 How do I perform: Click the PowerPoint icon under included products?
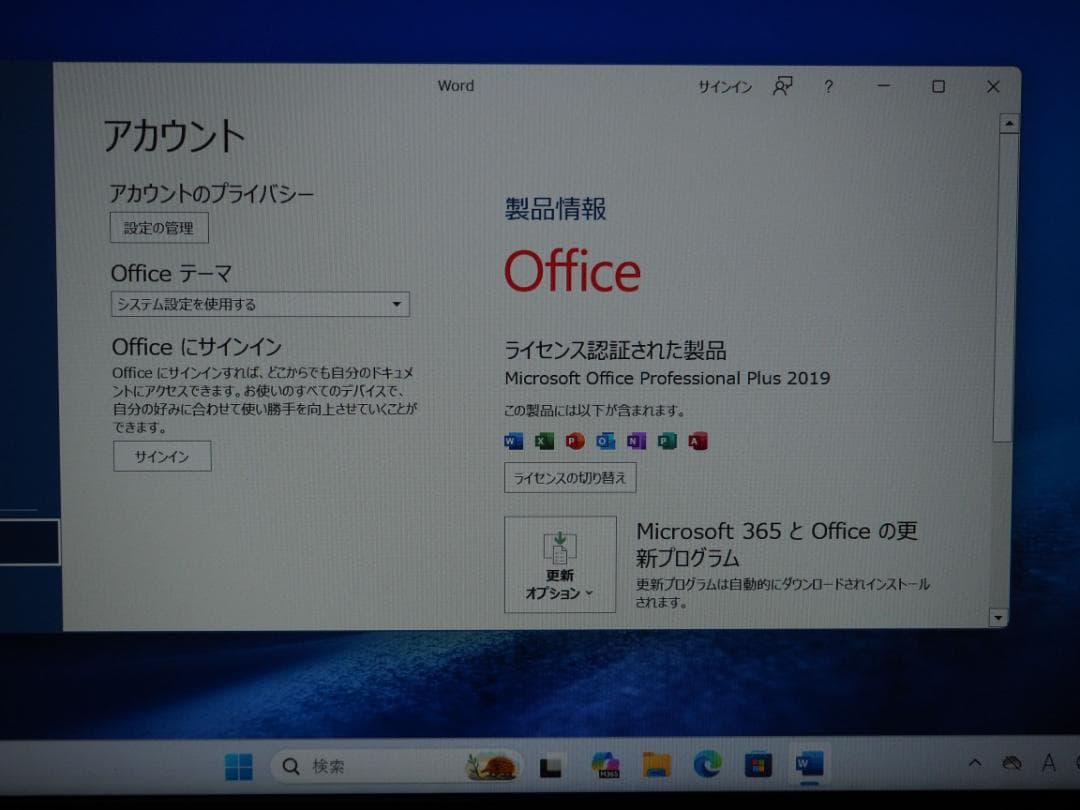coord(575,441)
